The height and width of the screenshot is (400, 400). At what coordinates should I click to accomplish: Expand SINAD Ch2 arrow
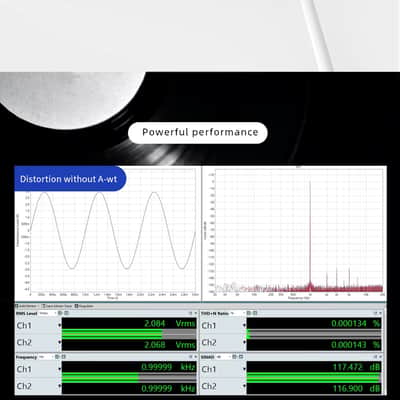pyautogui.click(x=244, y=386)
